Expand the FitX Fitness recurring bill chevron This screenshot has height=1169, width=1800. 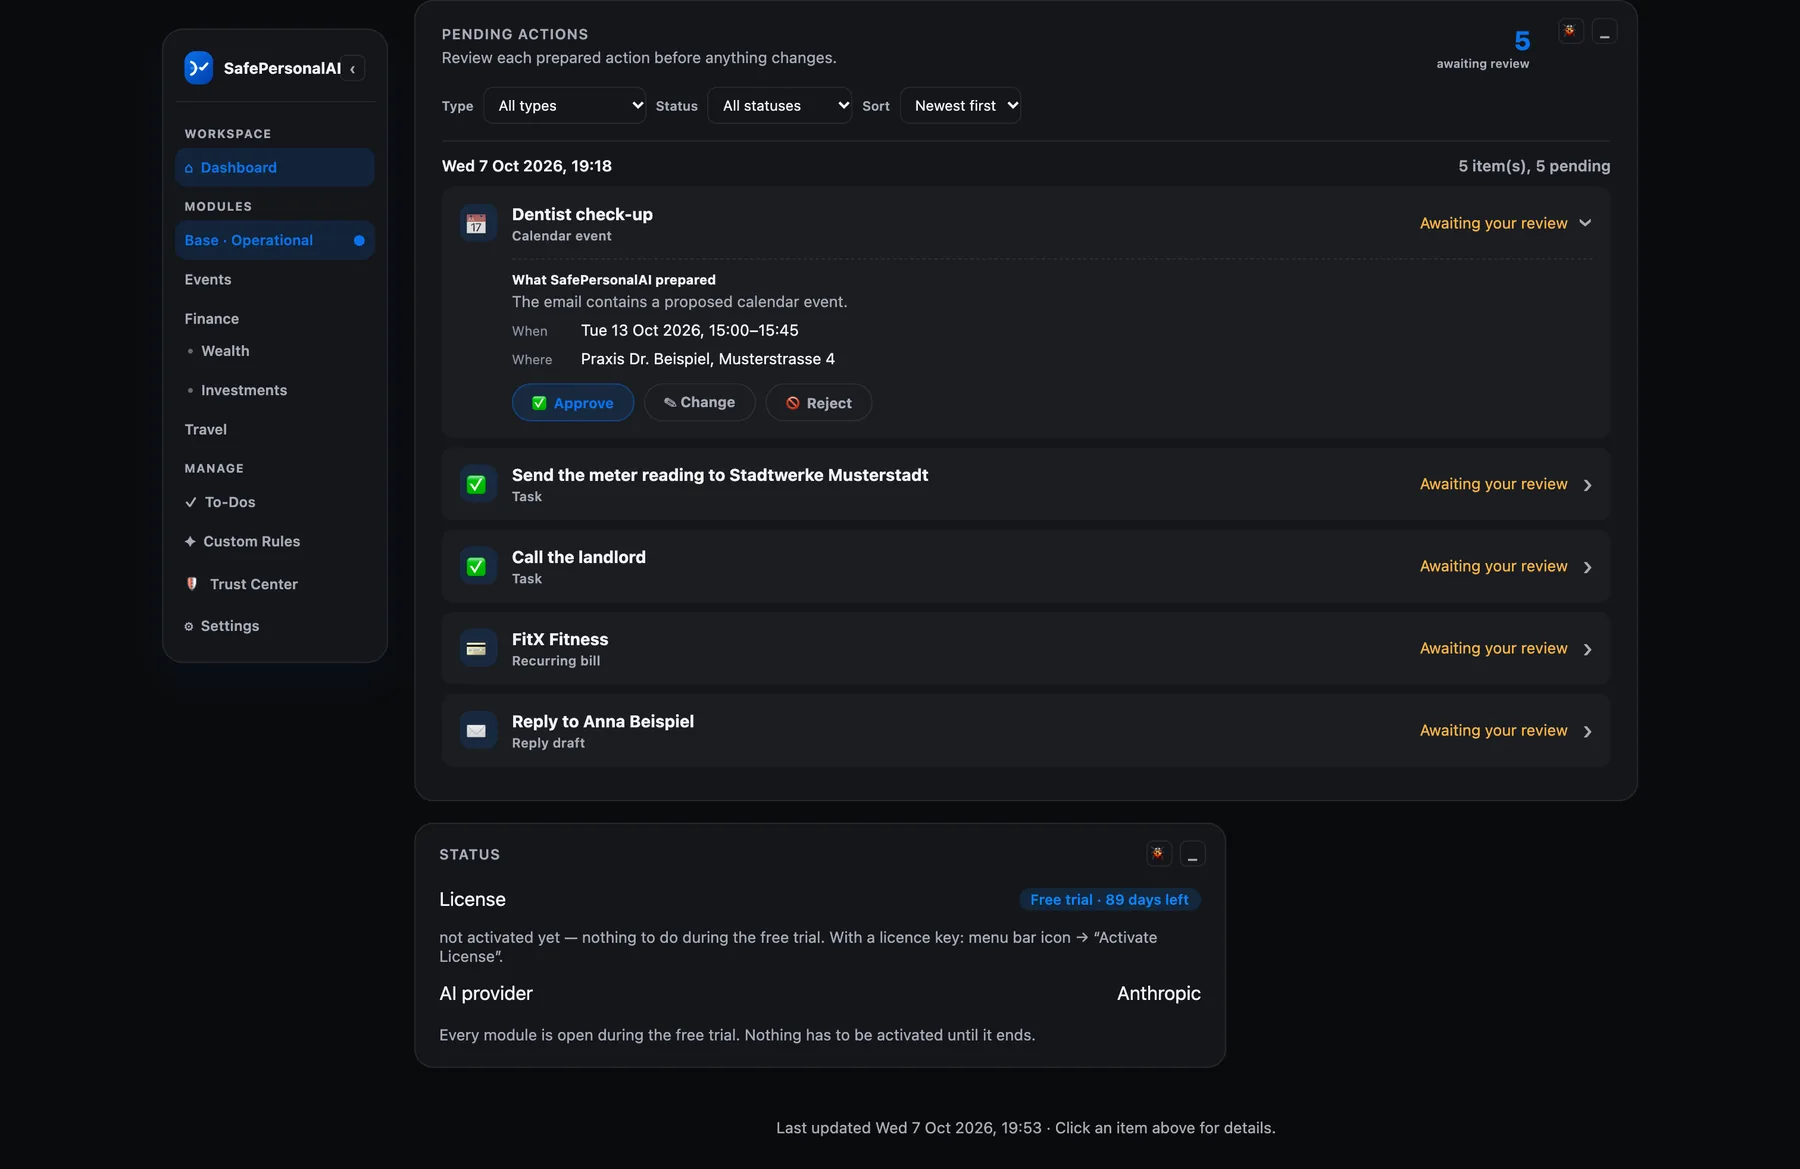pos(1587,649)
